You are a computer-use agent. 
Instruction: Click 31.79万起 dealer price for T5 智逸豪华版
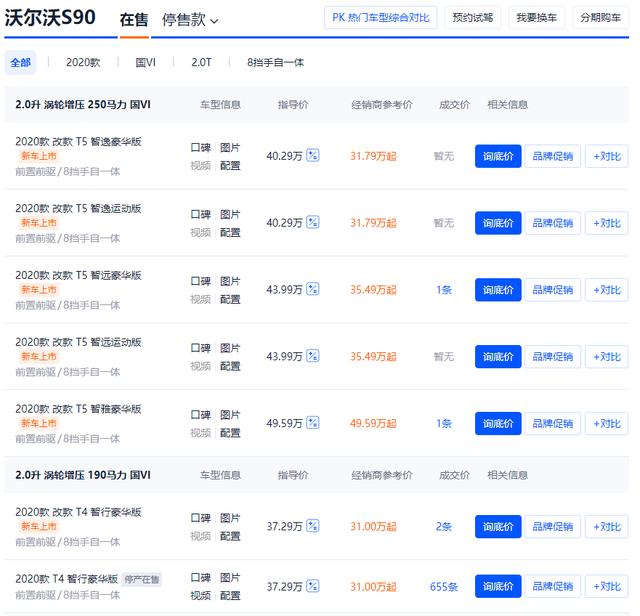(373, 156)
